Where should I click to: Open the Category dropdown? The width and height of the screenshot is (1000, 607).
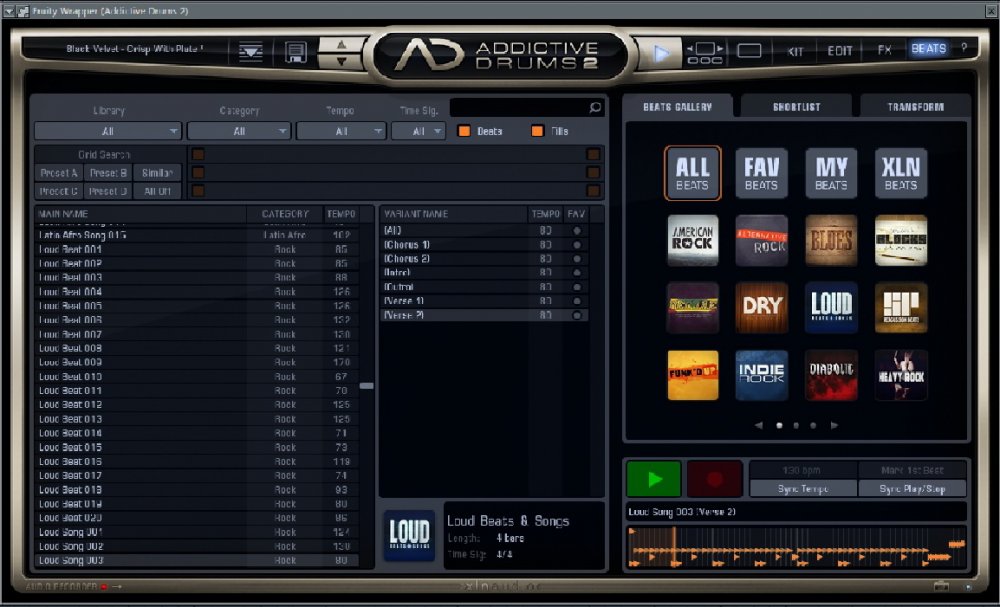239,131
